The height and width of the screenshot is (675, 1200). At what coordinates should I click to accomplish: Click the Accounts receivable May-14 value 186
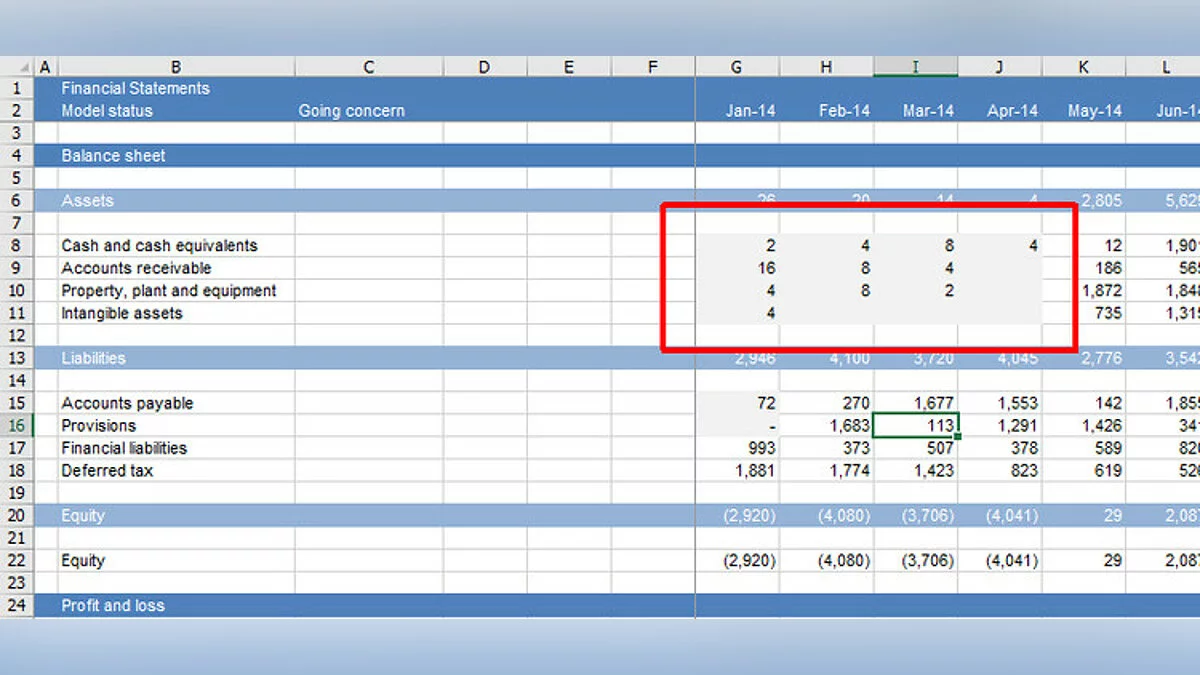coord(1084,268)
